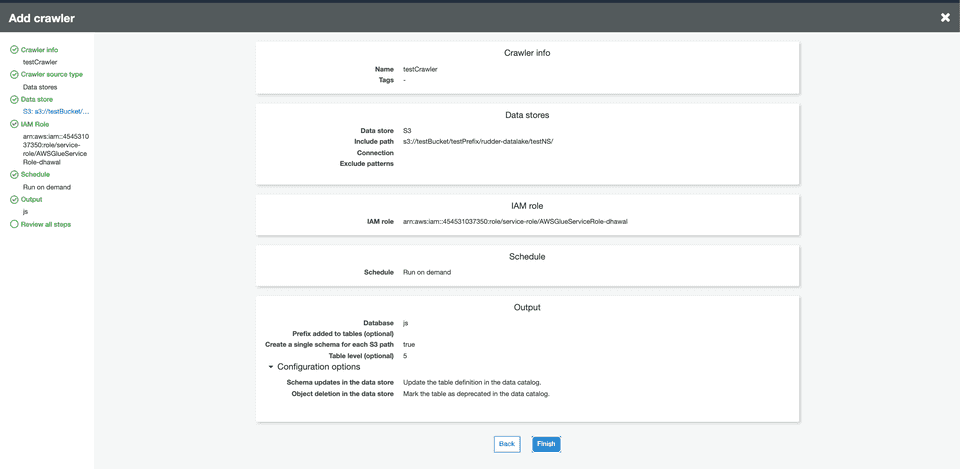Click the check icon next to IAM Role
This screenshot has height=469, width=960.
(x=14, y=125)
